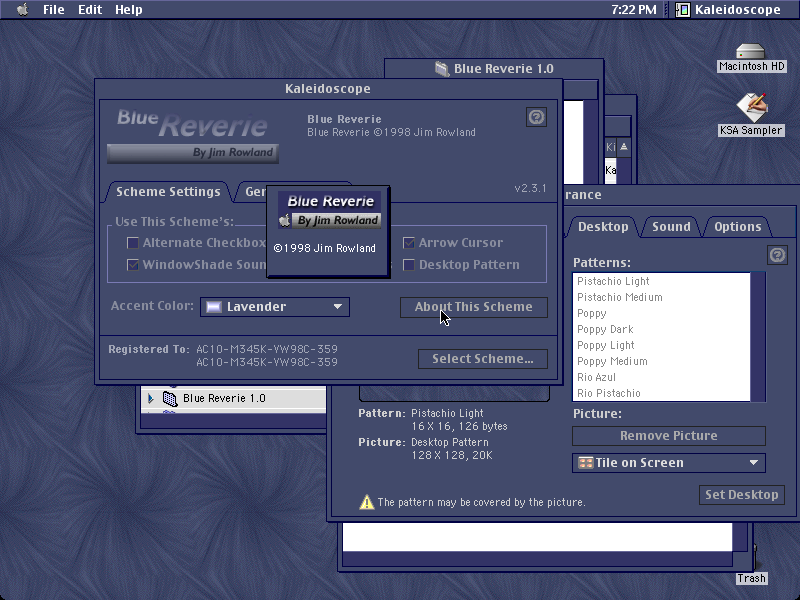The width and height of the screenshot is (800, 600).
Task: Click the Set Desktop button
Action: 741,494
